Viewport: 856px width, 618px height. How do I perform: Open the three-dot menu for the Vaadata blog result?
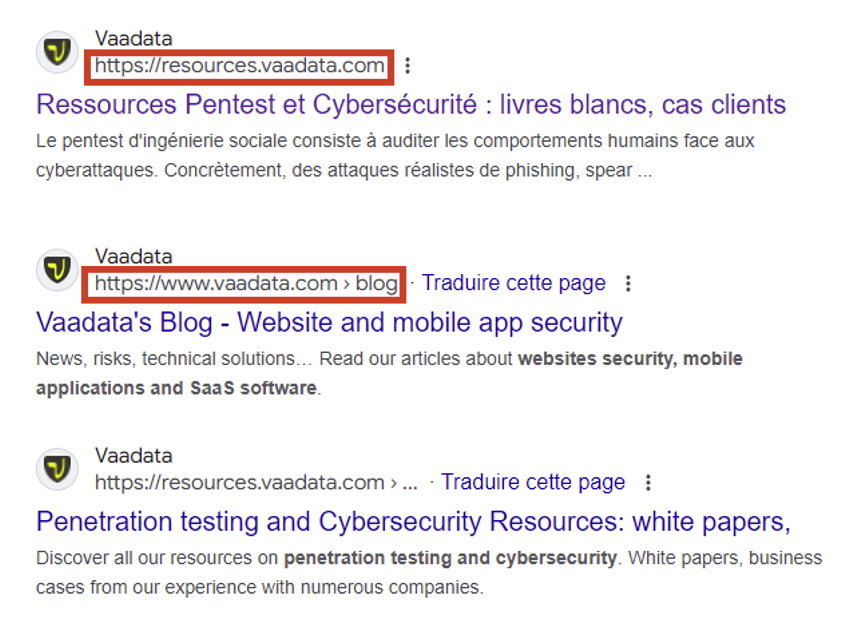pyautogui.click(x=628, y=284)
